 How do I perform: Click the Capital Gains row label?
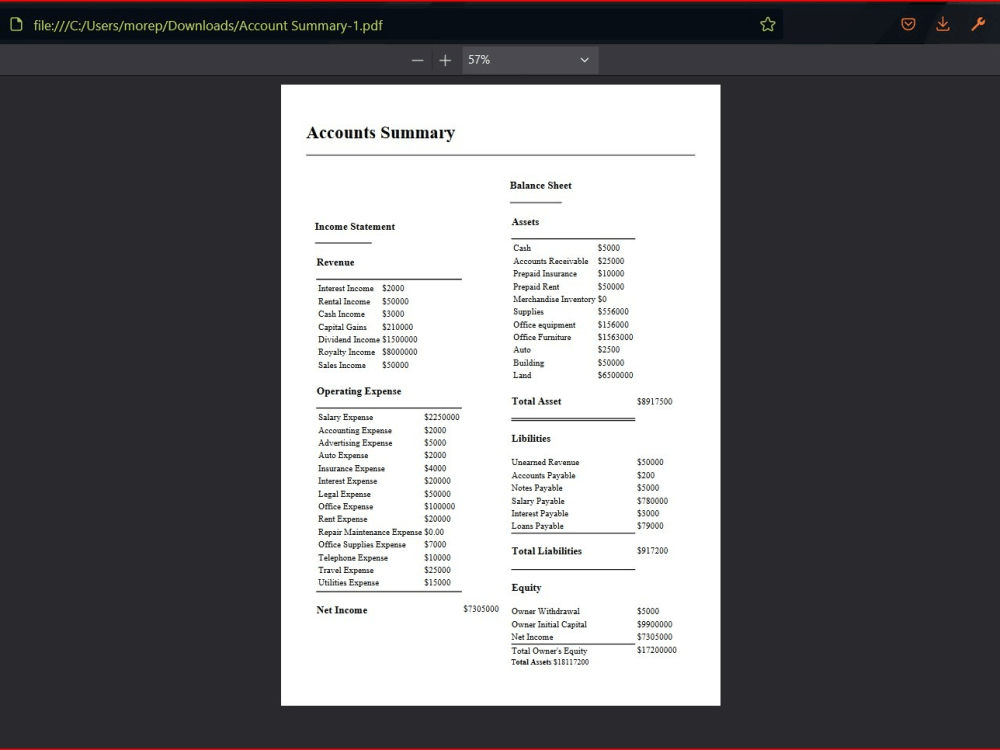pyautogui.click(x=342, y=327)
